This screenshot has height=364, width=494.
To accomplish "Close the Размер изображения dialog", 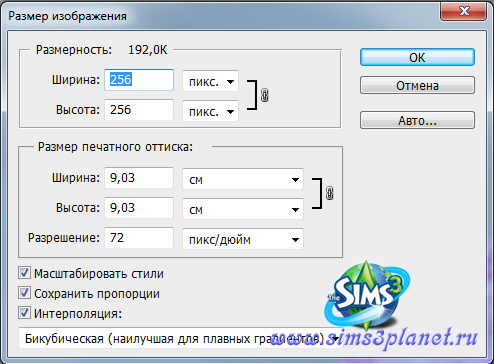I will pos(464,11).
